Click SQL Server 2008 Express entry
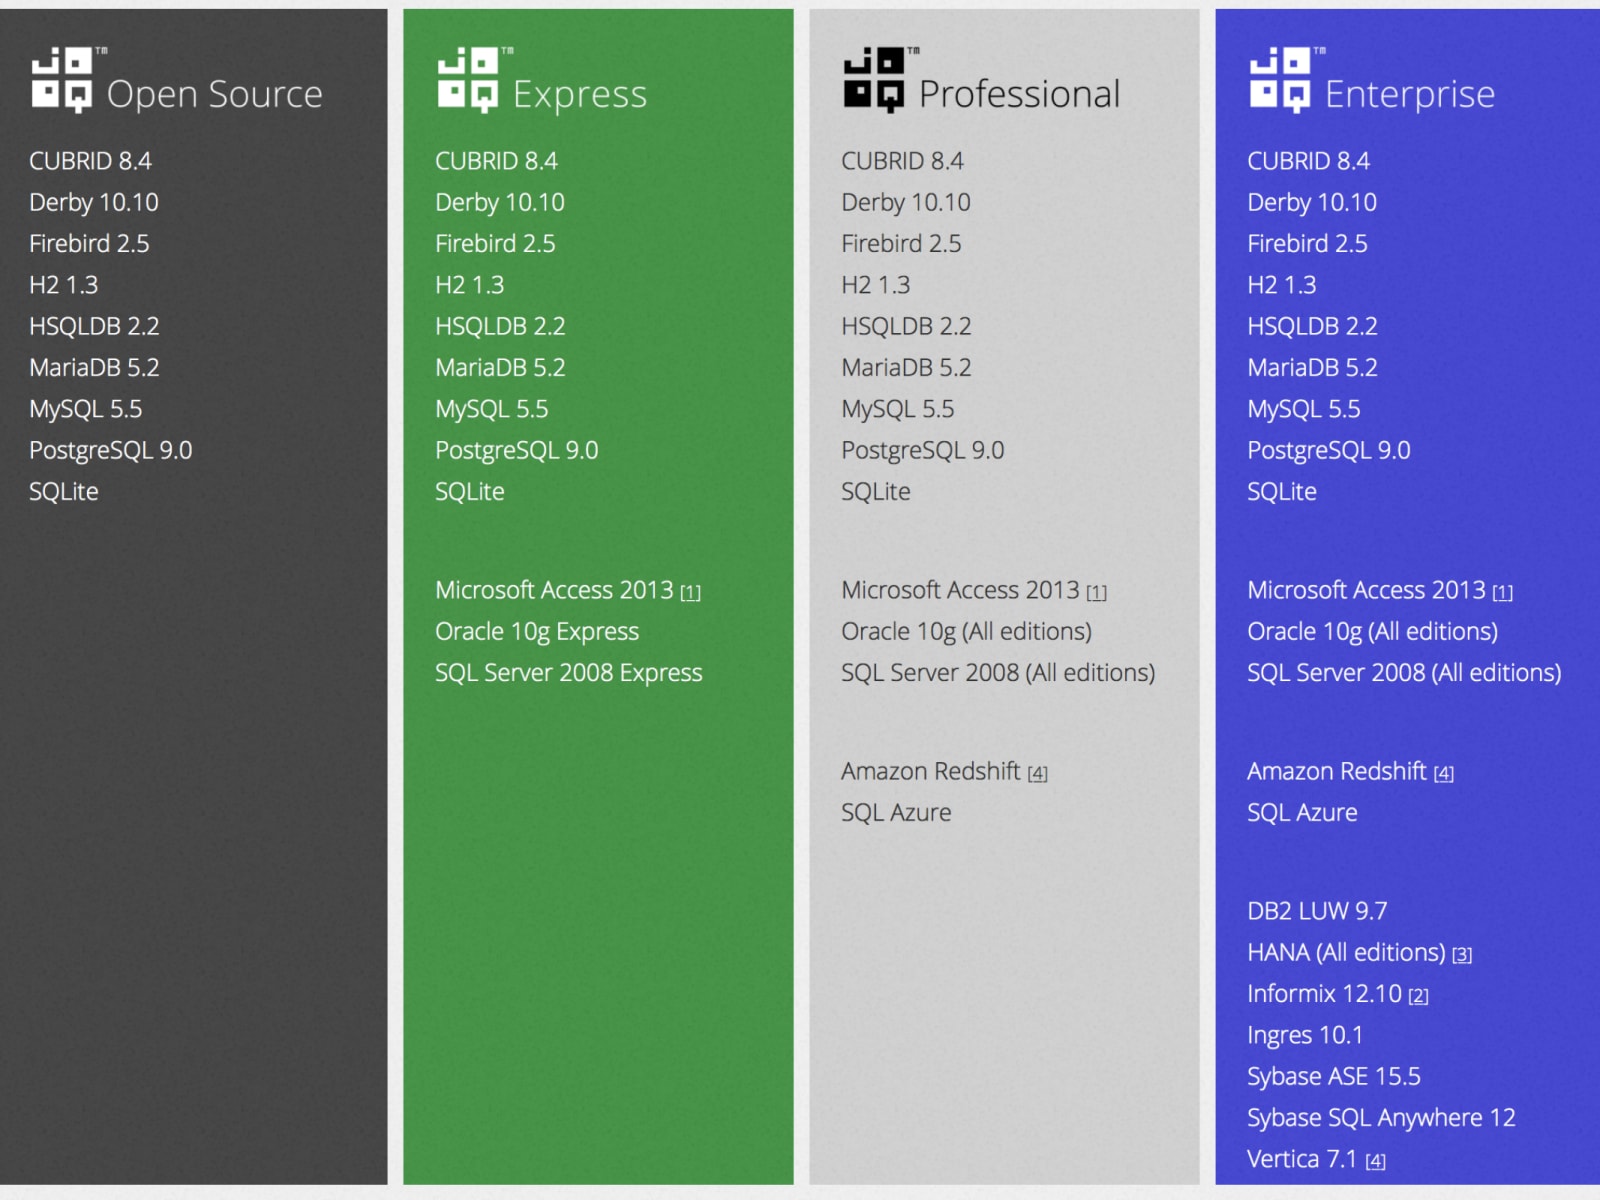Screen dimensions: 1600x1200 569,673
